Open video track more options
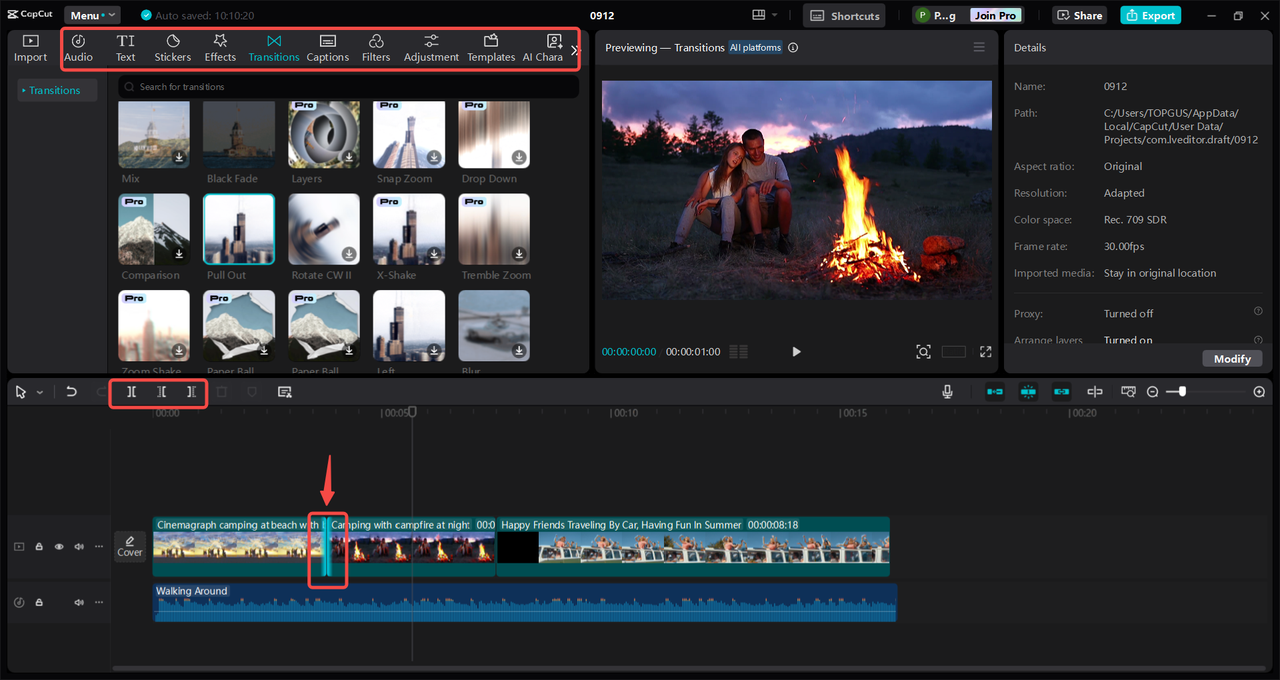 tap(98, 547)
